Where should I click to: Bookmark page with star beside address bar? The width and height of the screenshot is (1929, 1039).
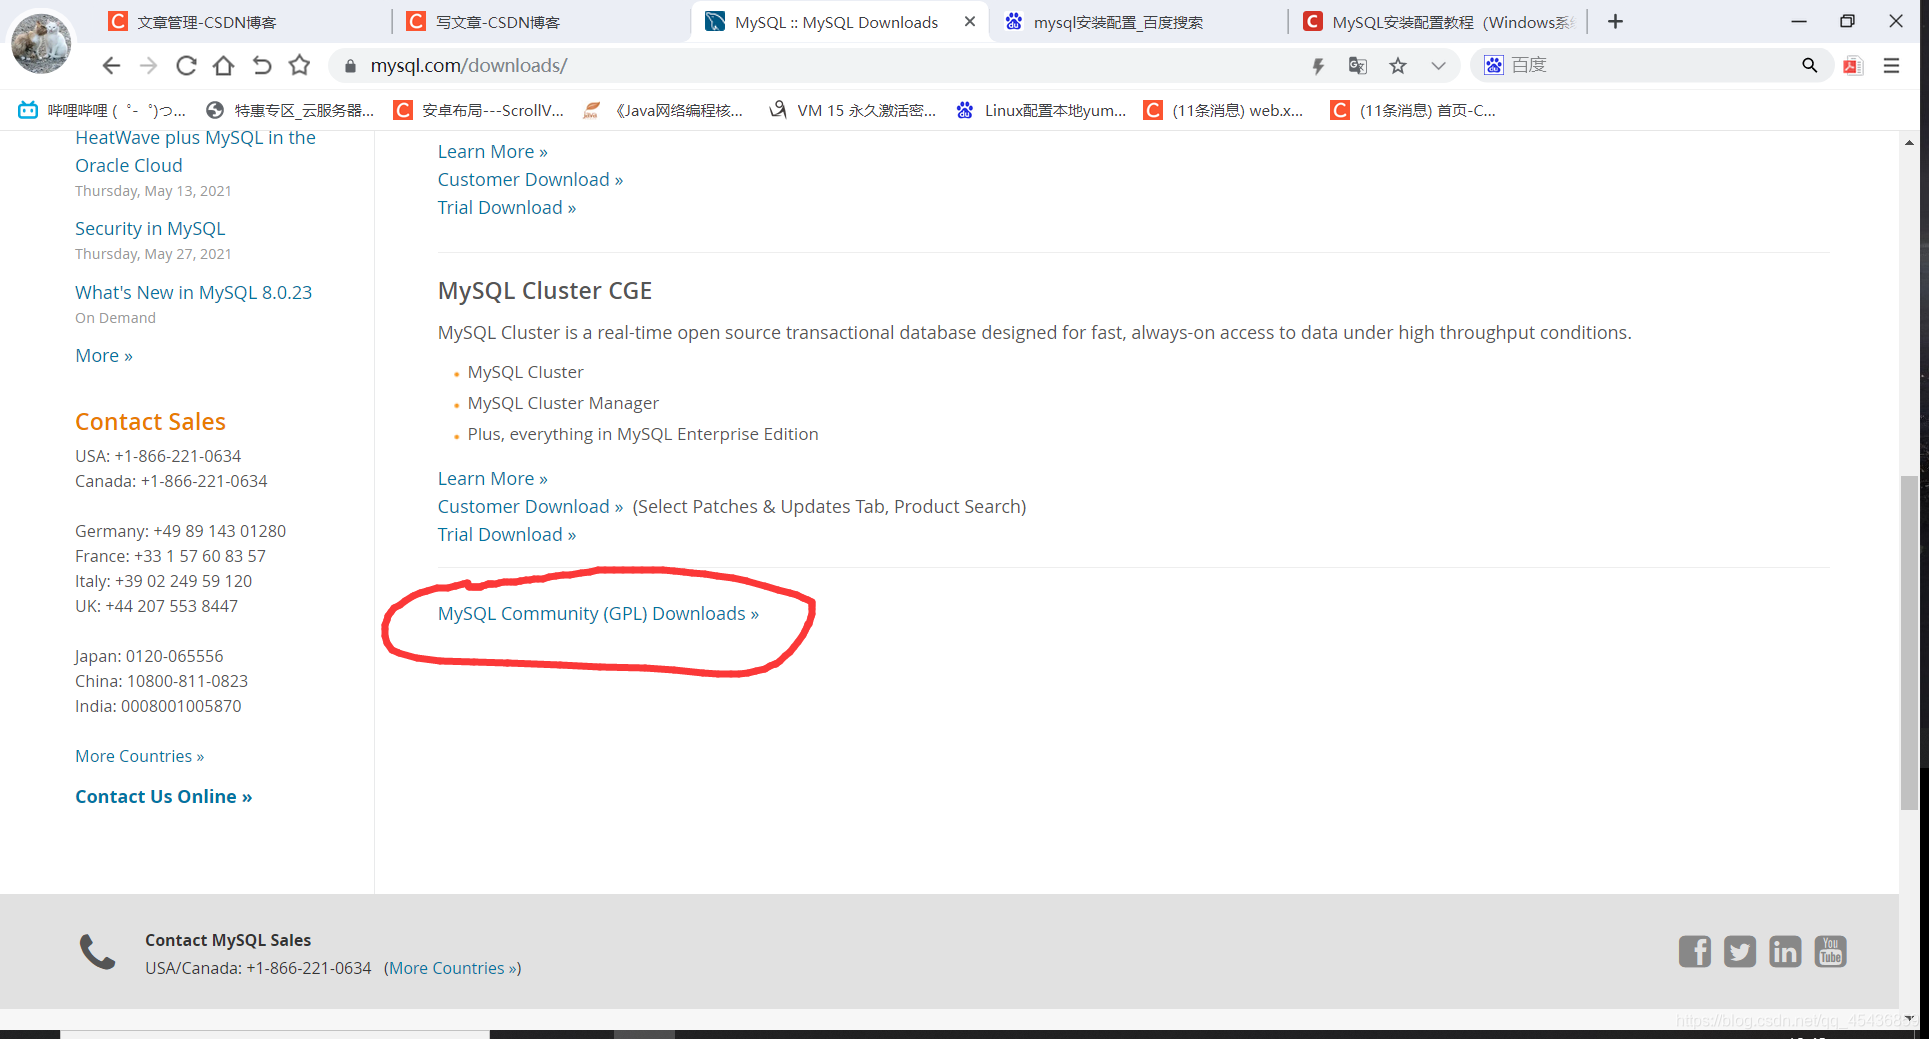point(299,66)
